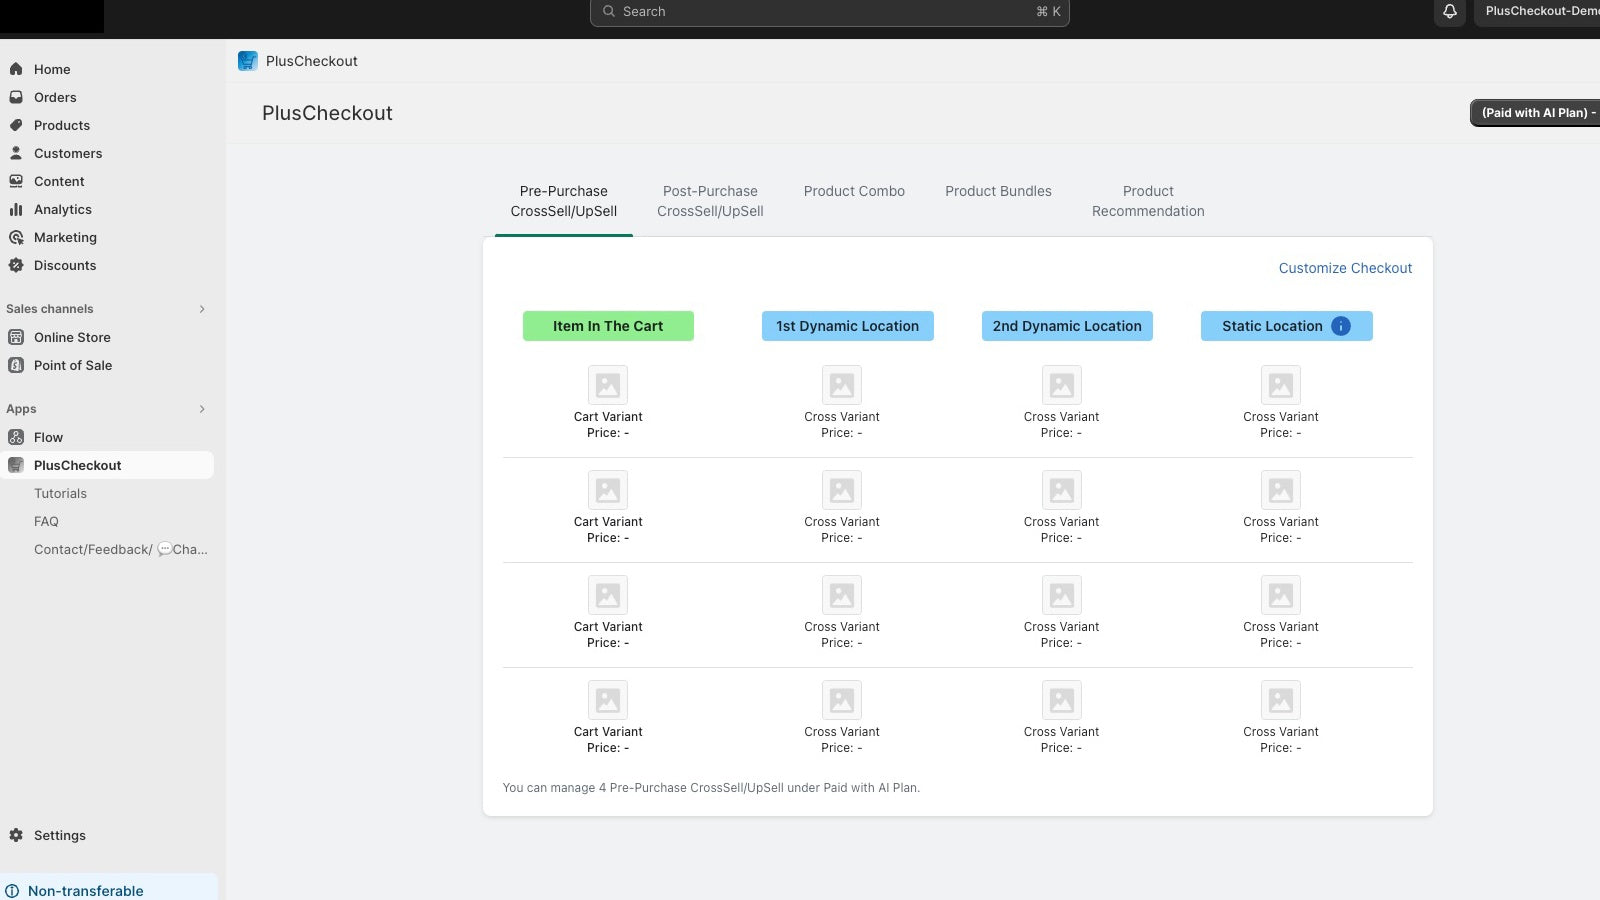Expand the Apps section
This screenshot has width=1600, height=900.
202,409
